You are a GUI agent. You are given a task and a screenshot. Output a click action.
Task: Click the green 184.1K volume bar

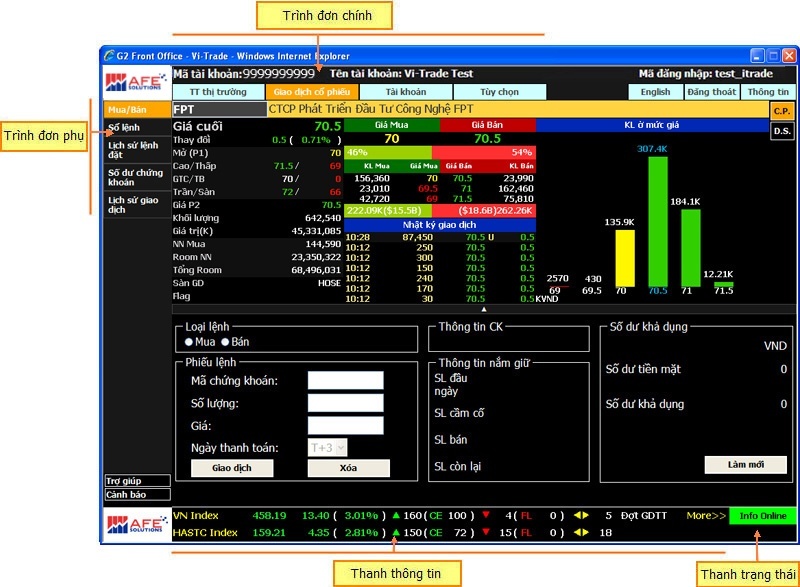pyautogui.click(x=691, y=248)
